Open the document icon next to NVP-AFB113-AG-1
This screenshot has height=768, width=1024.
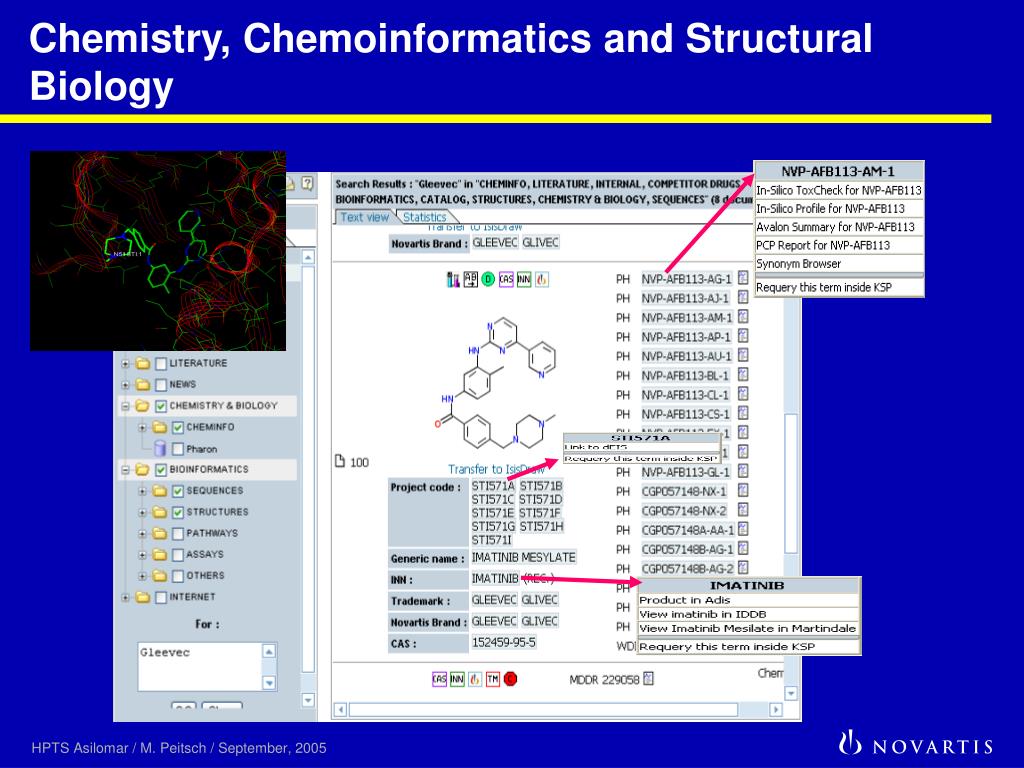click(743, 278)
